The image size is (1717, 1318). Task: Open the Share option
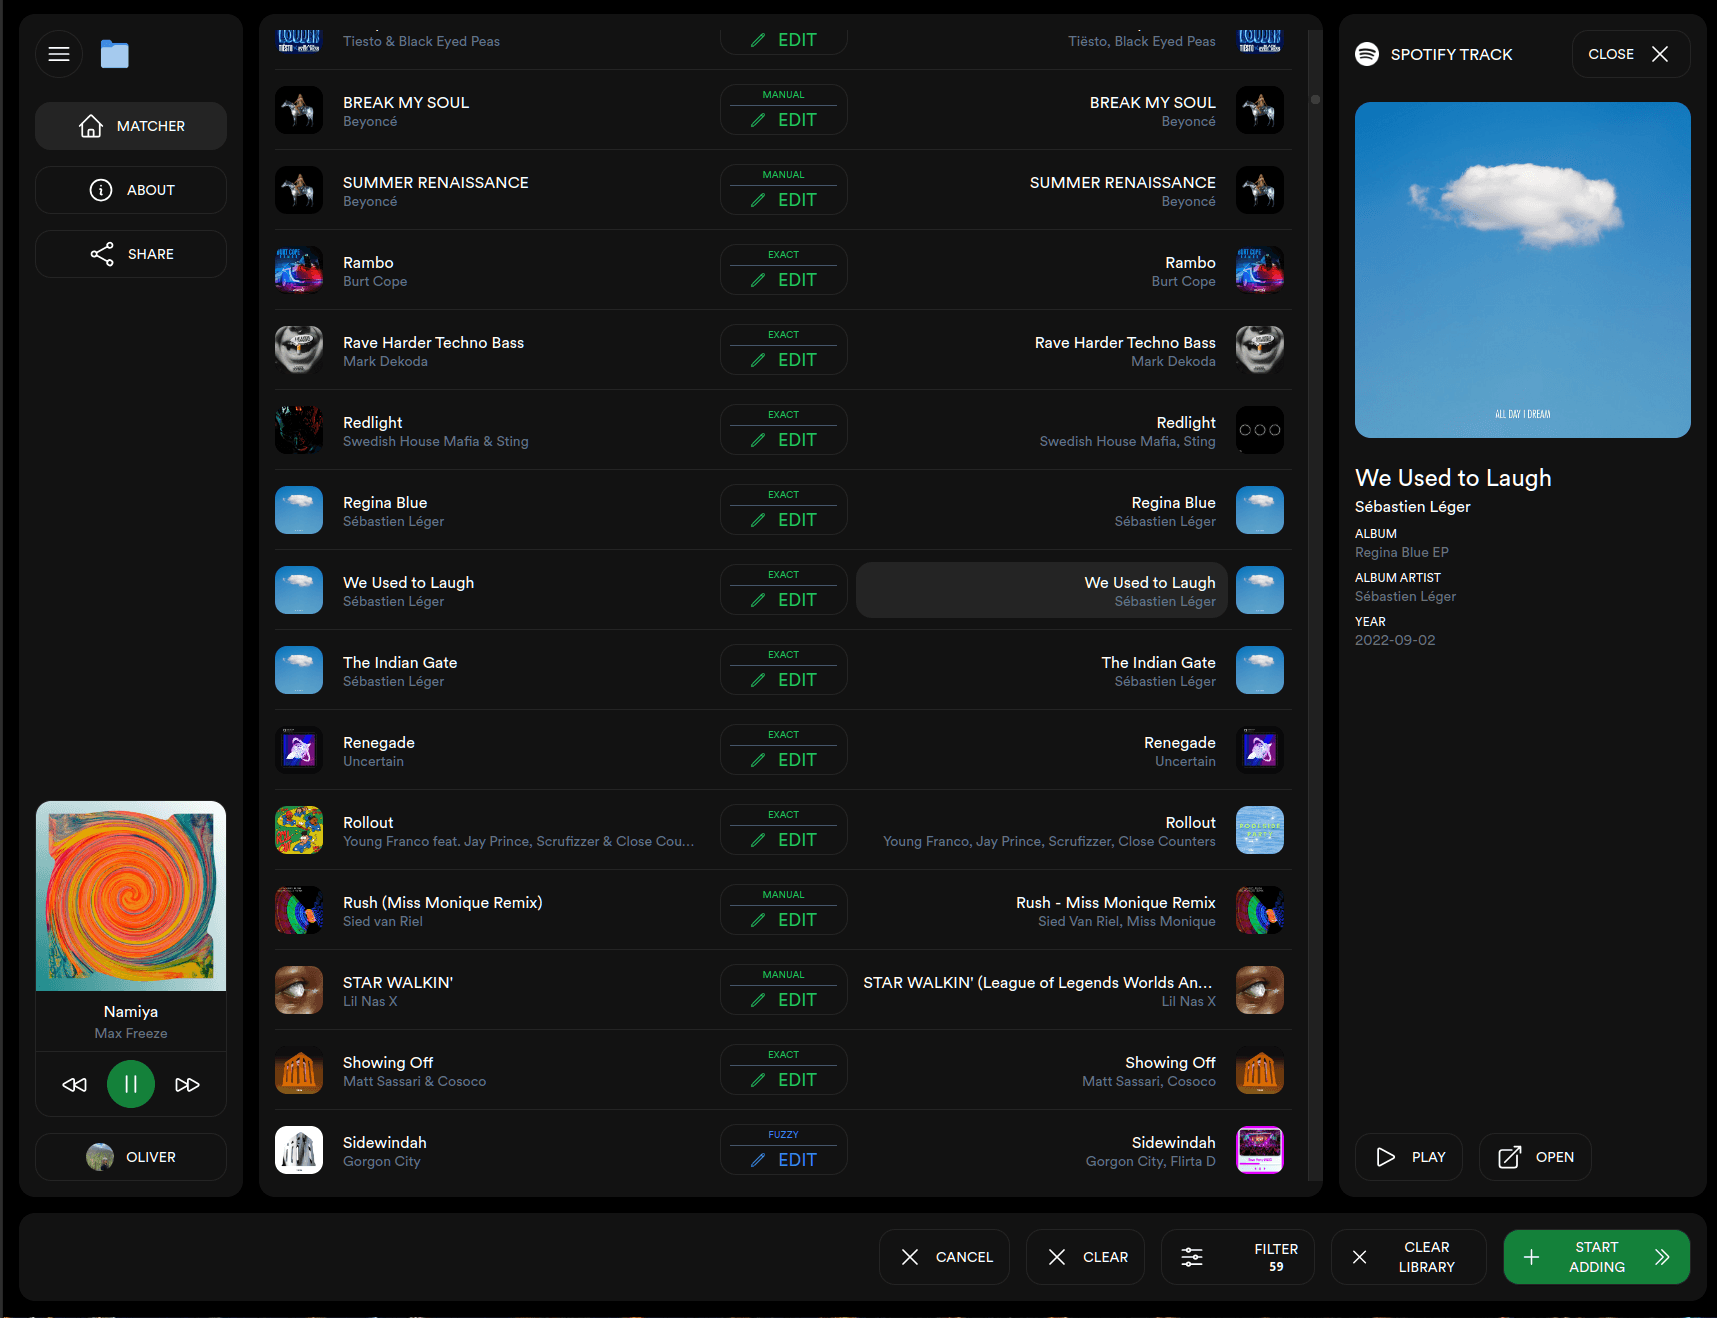[x=131, y=254]
